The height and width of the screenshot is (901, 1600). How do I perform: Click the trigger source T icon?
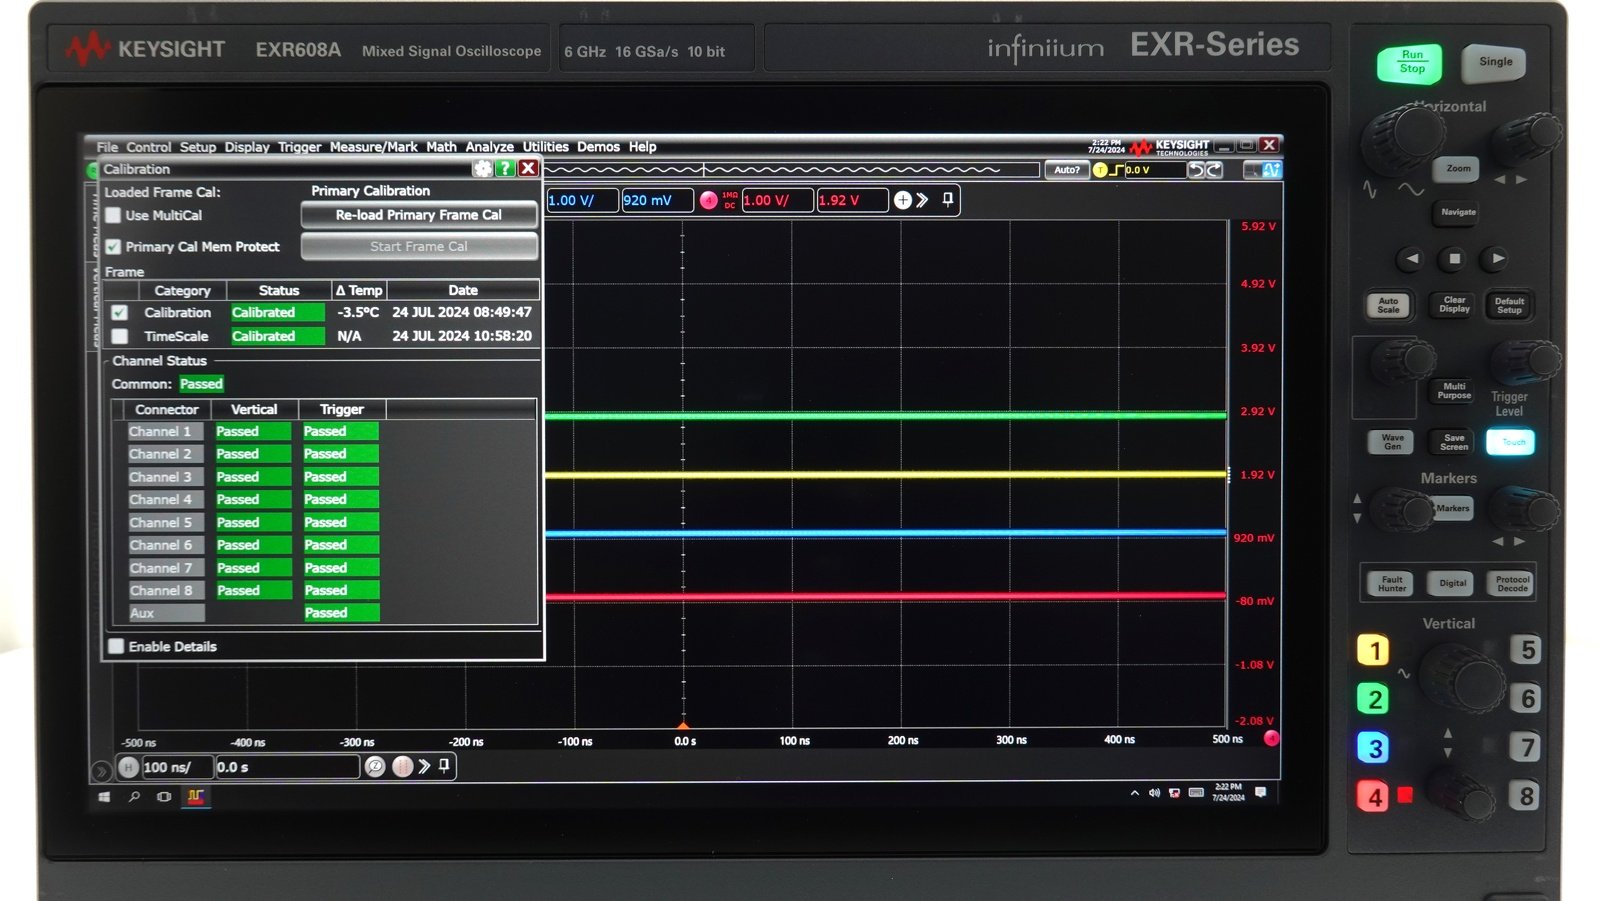click(x=1100, y=170)
